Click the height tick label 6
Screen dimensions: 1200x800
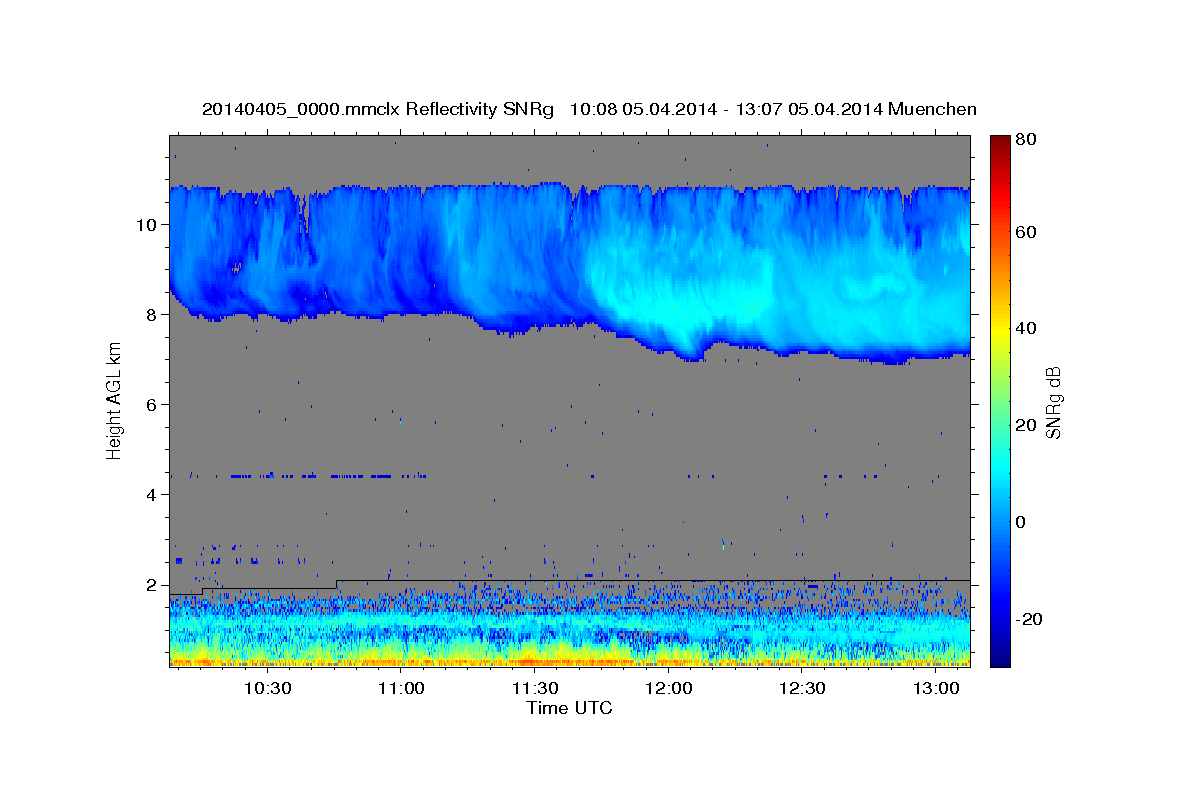click(x=150, y=405)
